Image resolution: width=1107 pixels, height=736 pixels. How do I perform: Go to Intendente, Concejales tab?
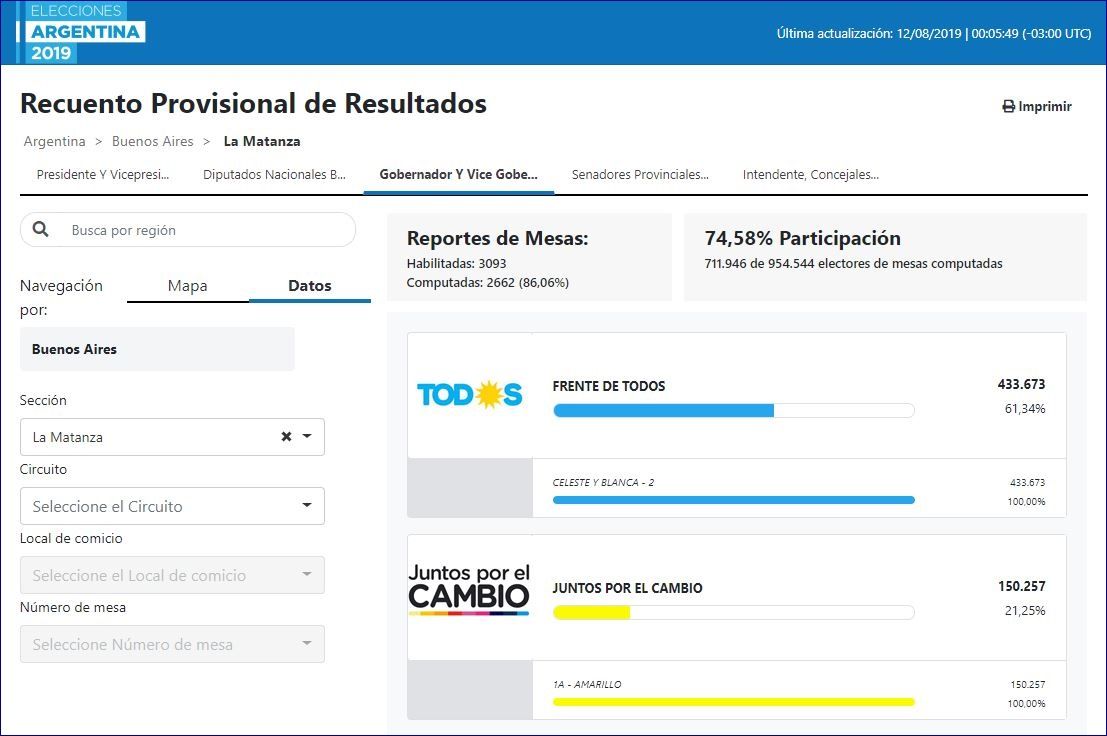pyautogui.click(x=810, y=175)
